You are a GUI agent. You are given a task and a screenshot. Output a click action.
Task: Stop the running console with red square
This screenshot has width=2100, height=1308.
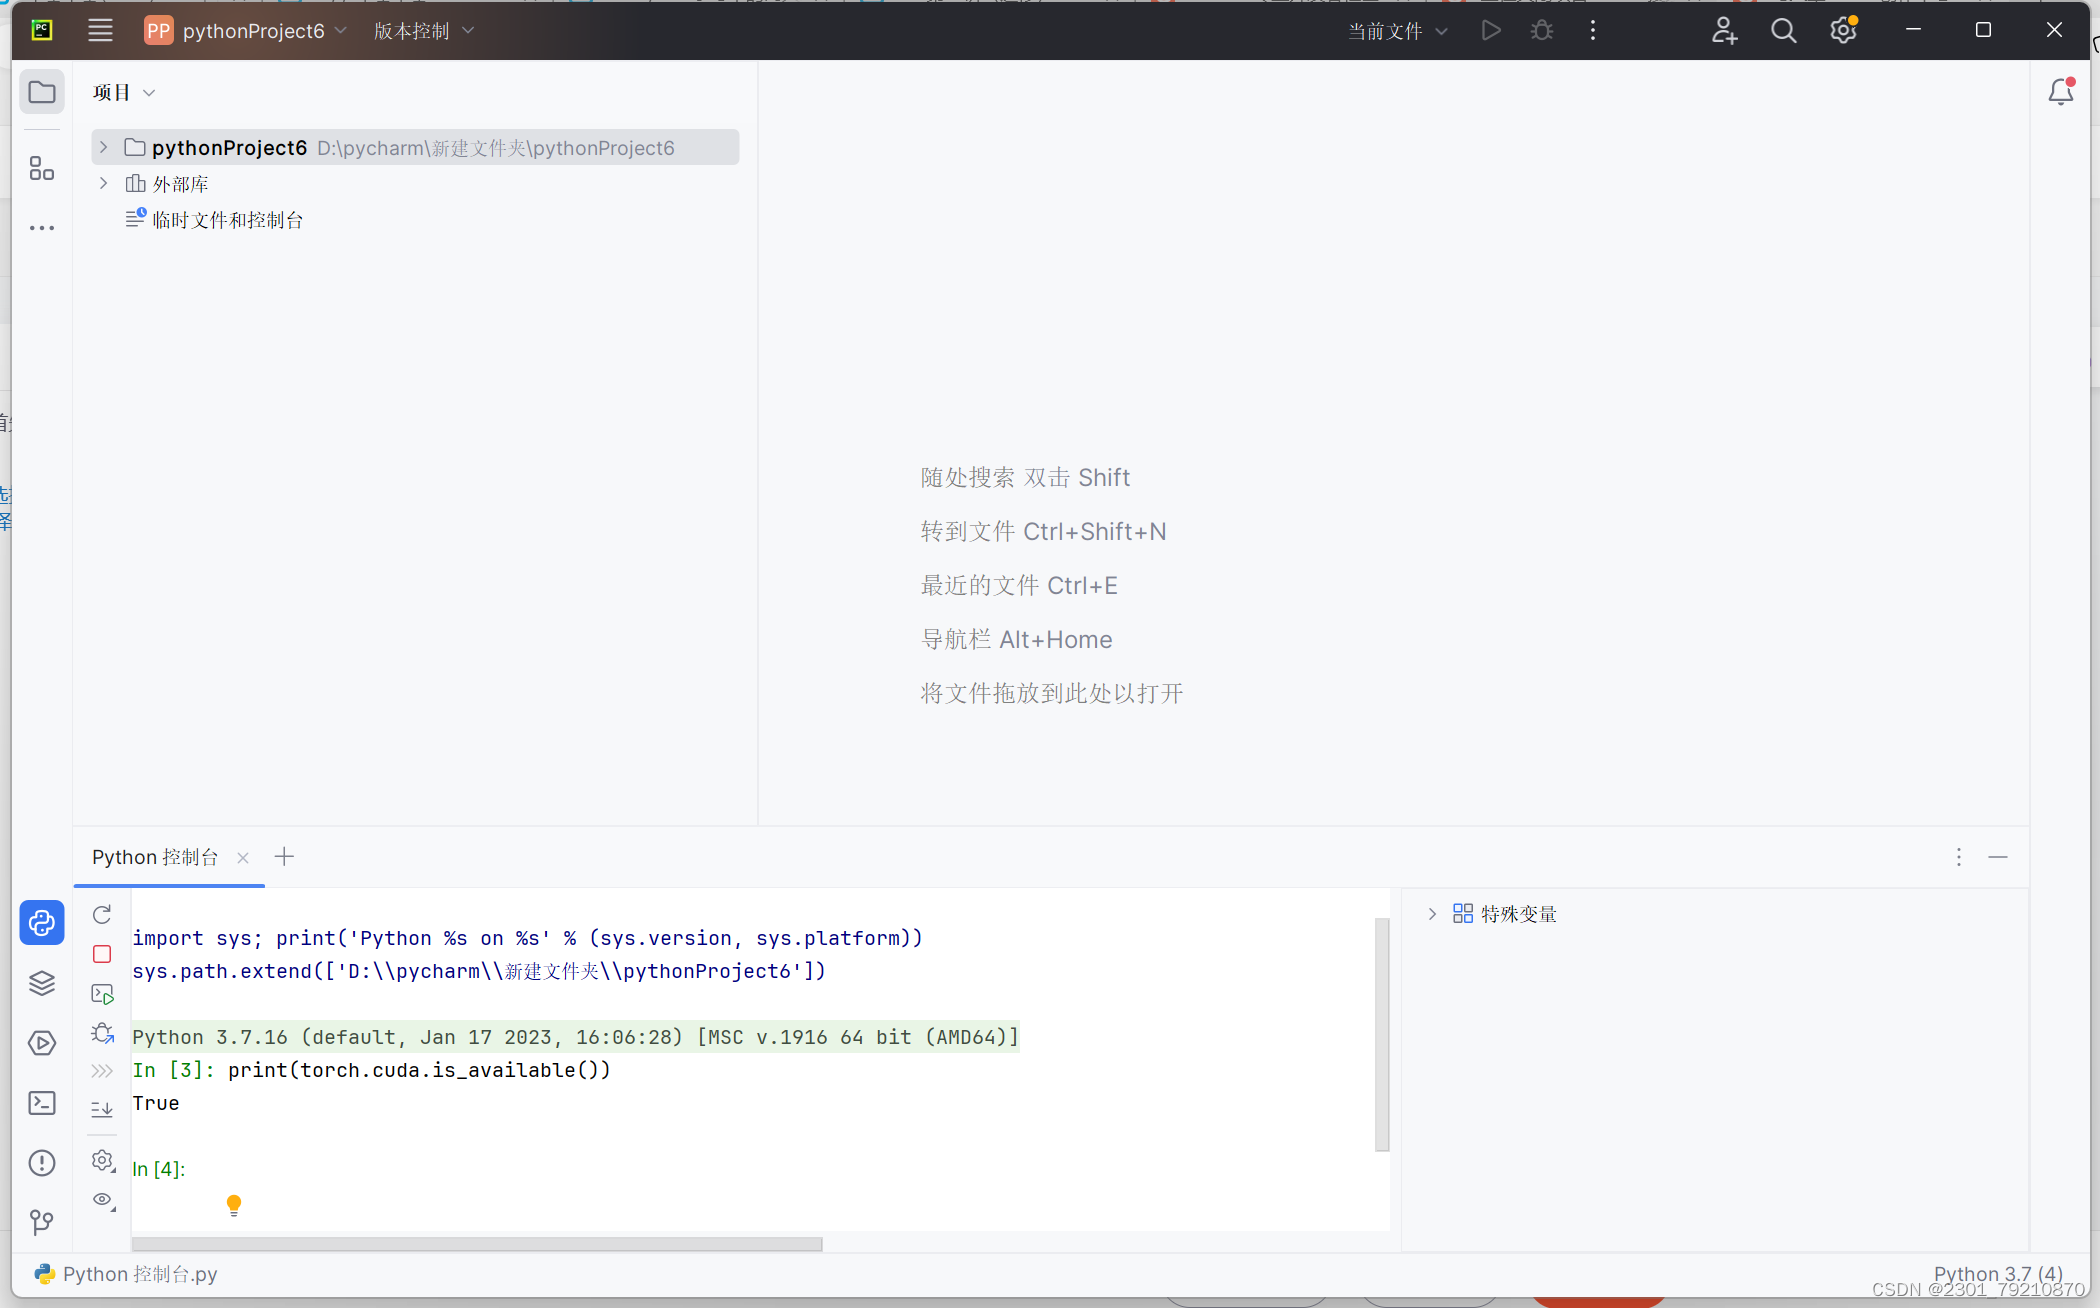tap(102, 954)
